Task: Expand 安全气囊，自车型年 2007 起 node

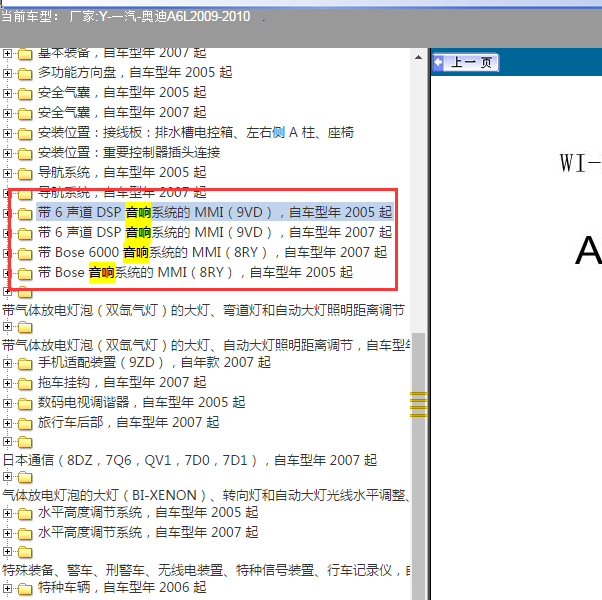Action: pyautogui.click(x=7, y=113)
